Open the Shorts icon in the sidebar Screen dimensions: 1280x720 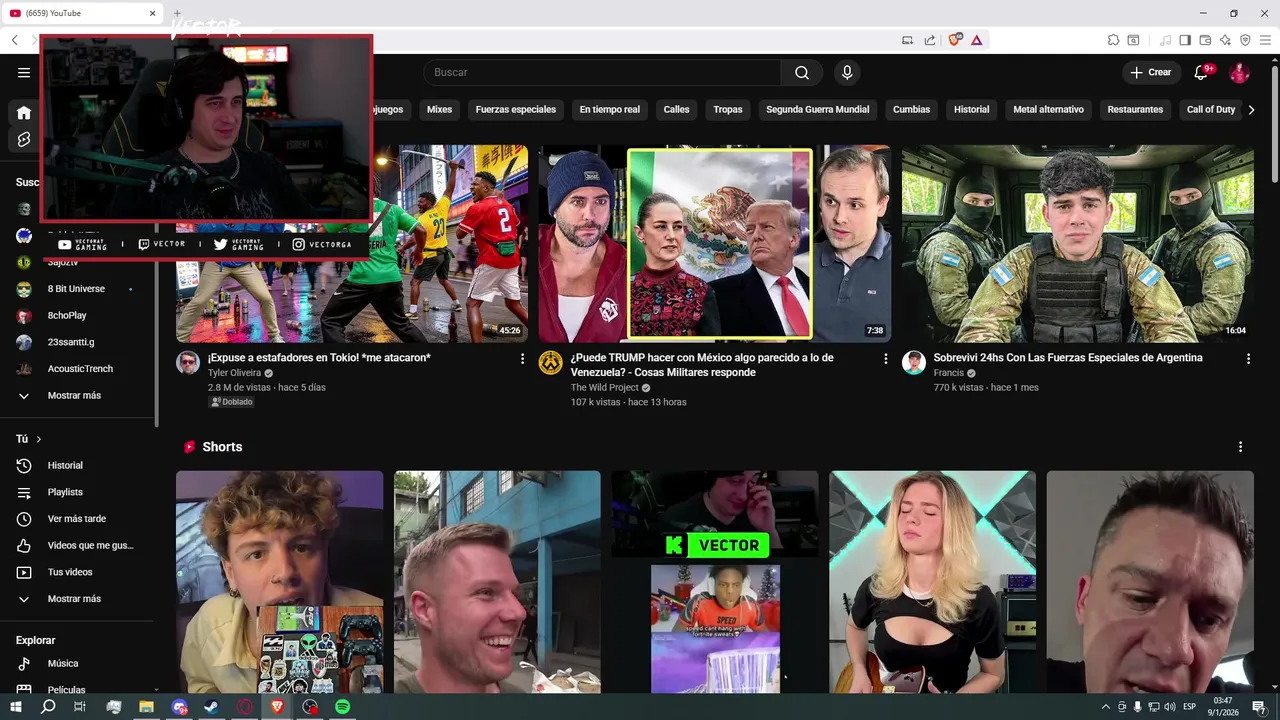pyautogui.click(x=24, y=140)
